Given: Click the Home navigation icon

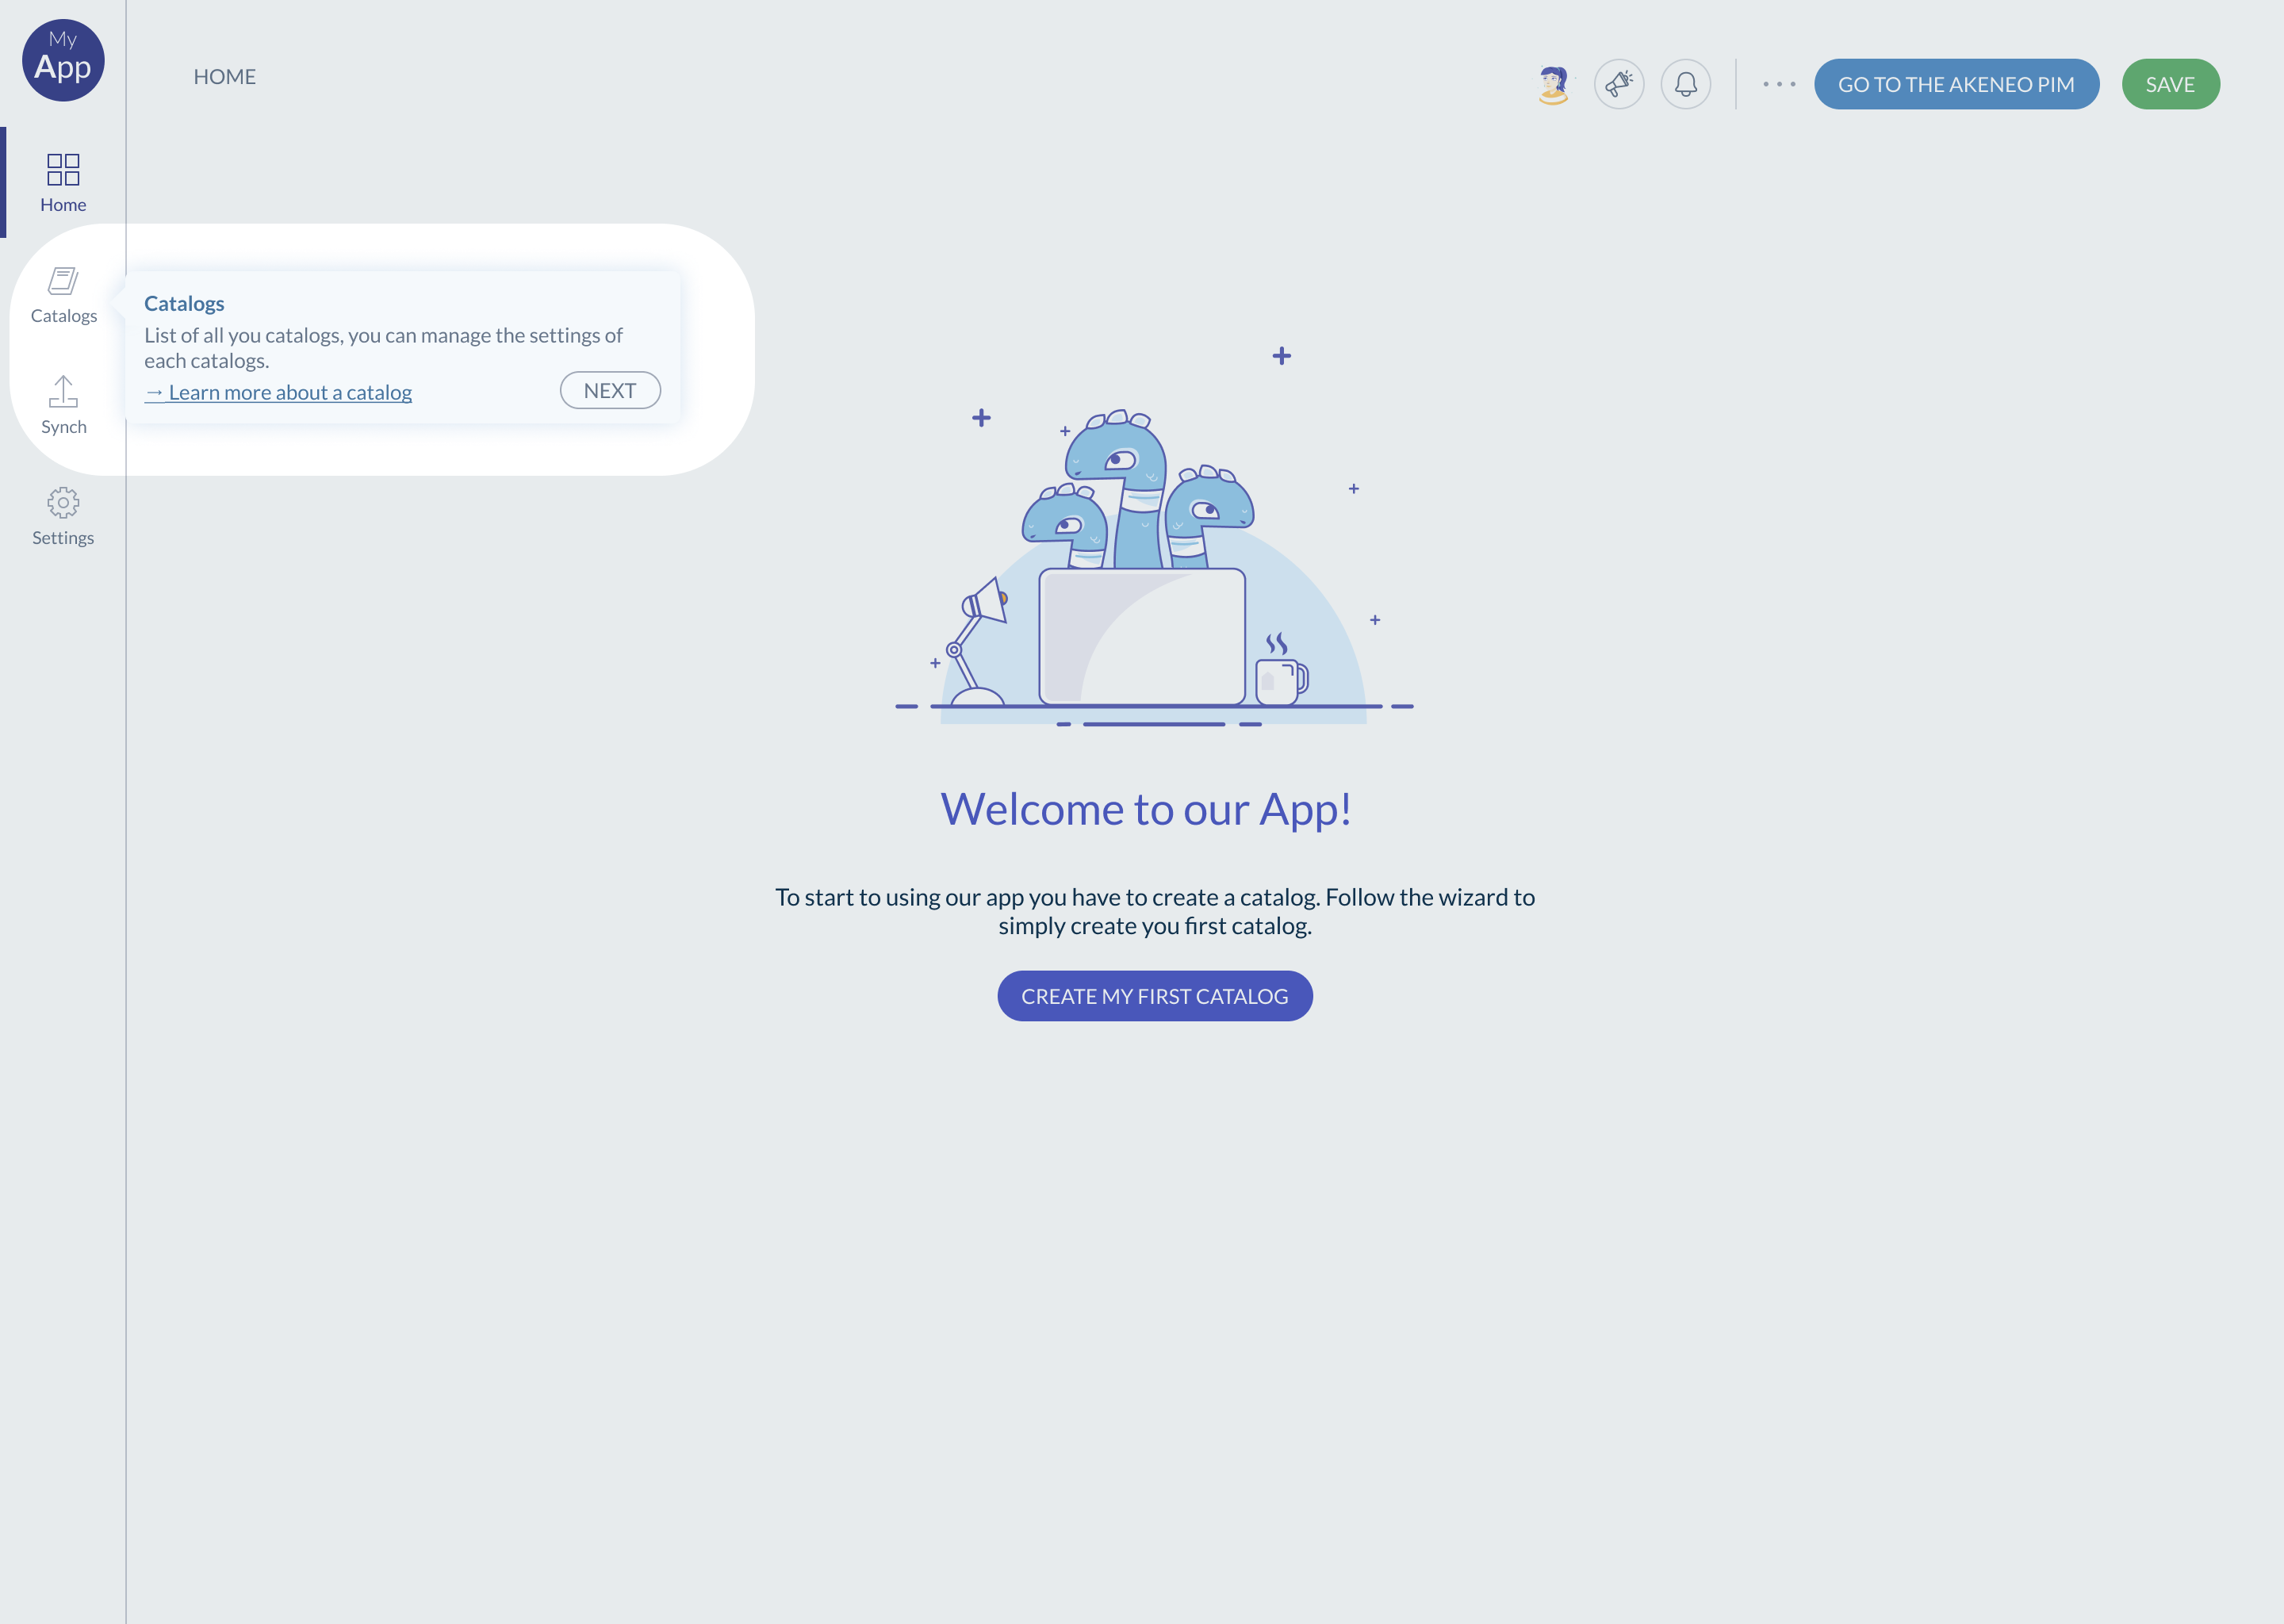Looking at the screenshot, I should (63, 169).
